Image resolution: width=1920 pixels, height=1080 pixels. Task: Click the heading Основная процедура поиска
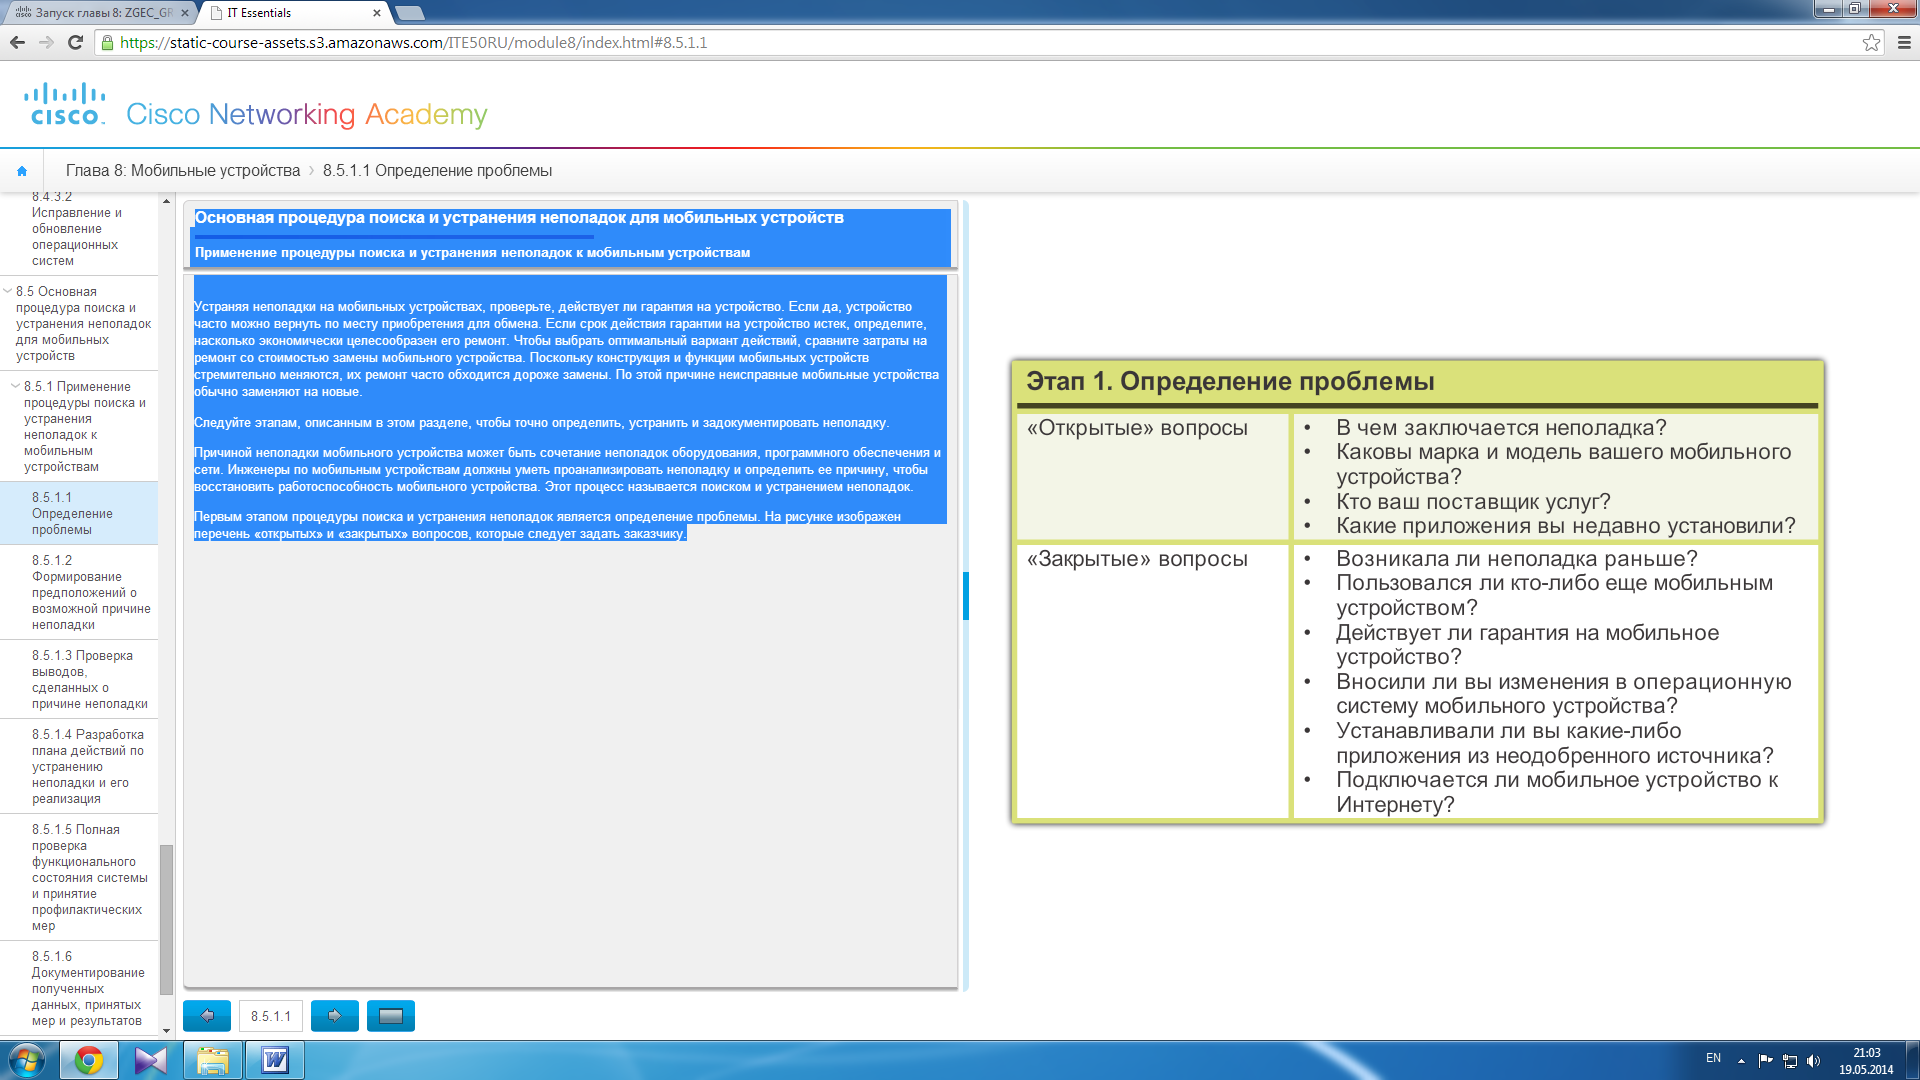point(519,218)
